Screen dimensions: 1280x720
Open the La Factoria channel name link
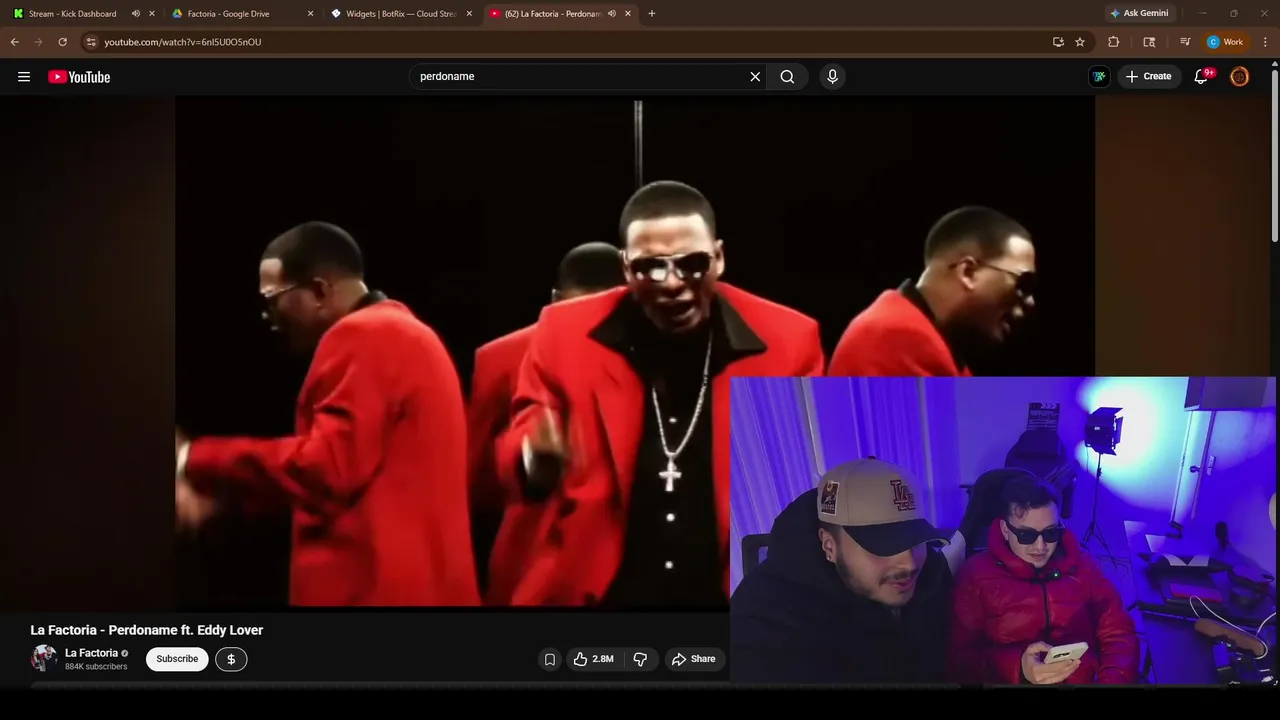tap(91, 653)
